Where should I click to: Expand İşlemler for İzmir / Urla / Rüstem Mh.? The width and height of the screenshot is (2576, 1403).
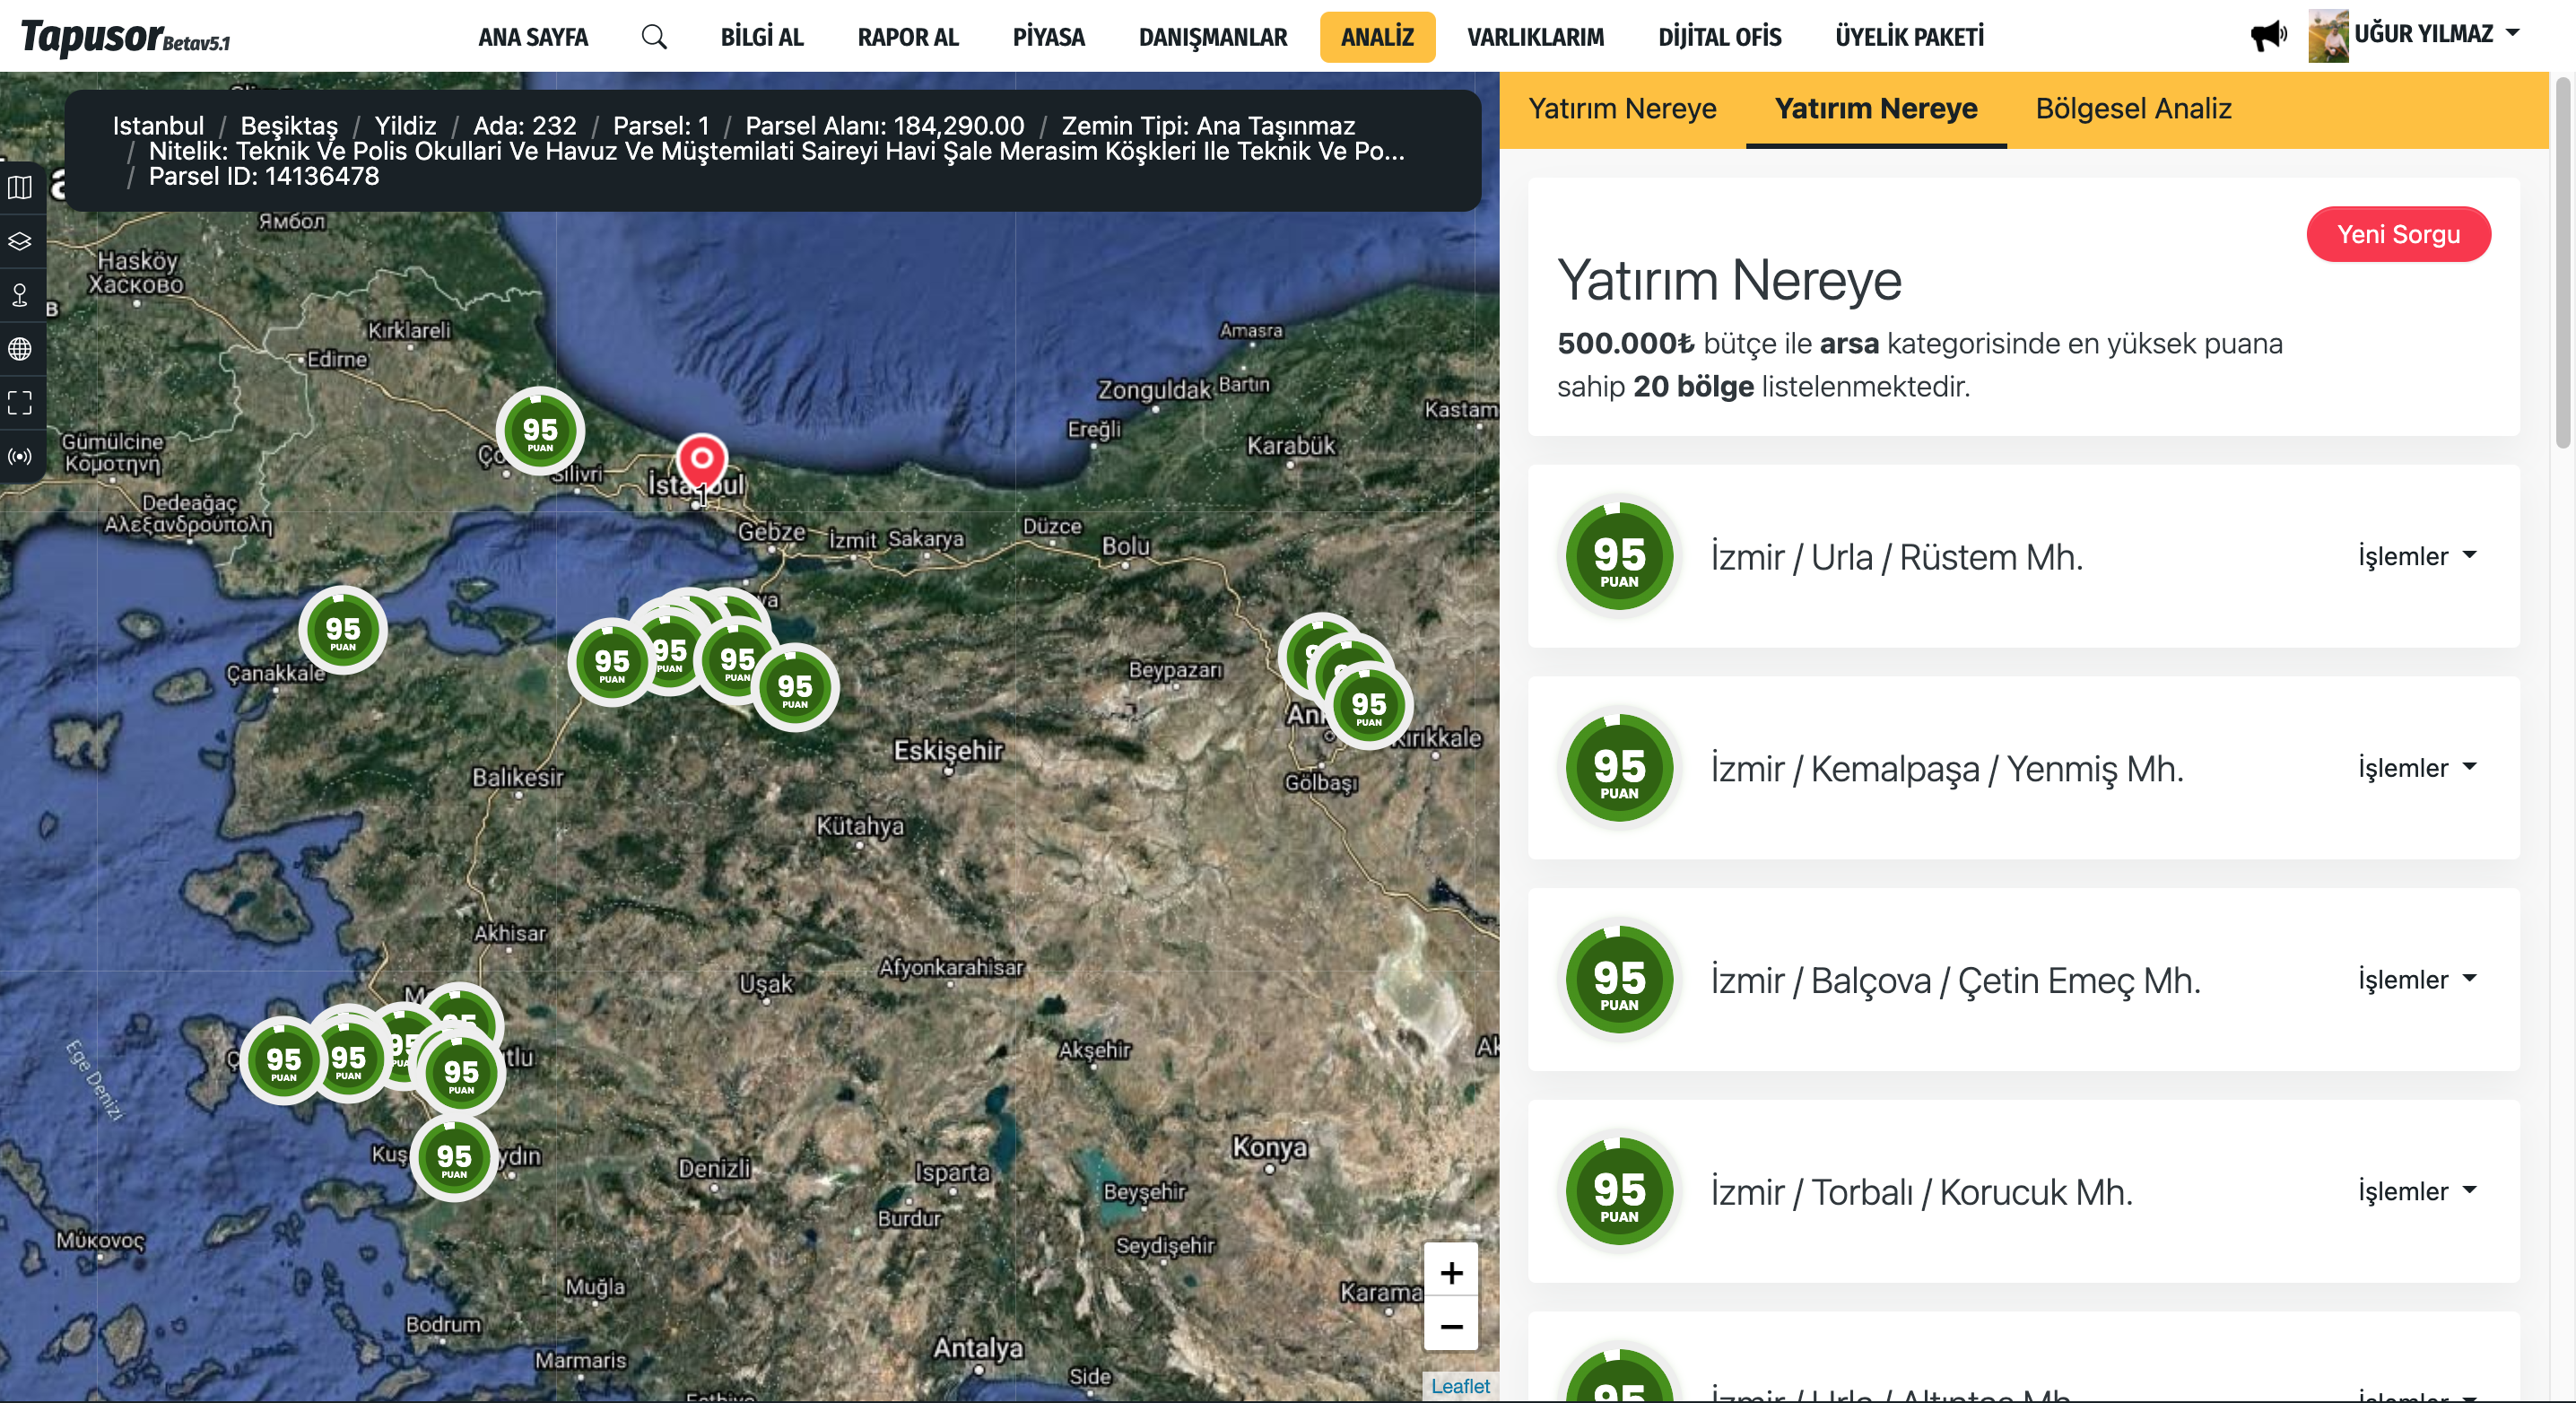coord(2417,556)
